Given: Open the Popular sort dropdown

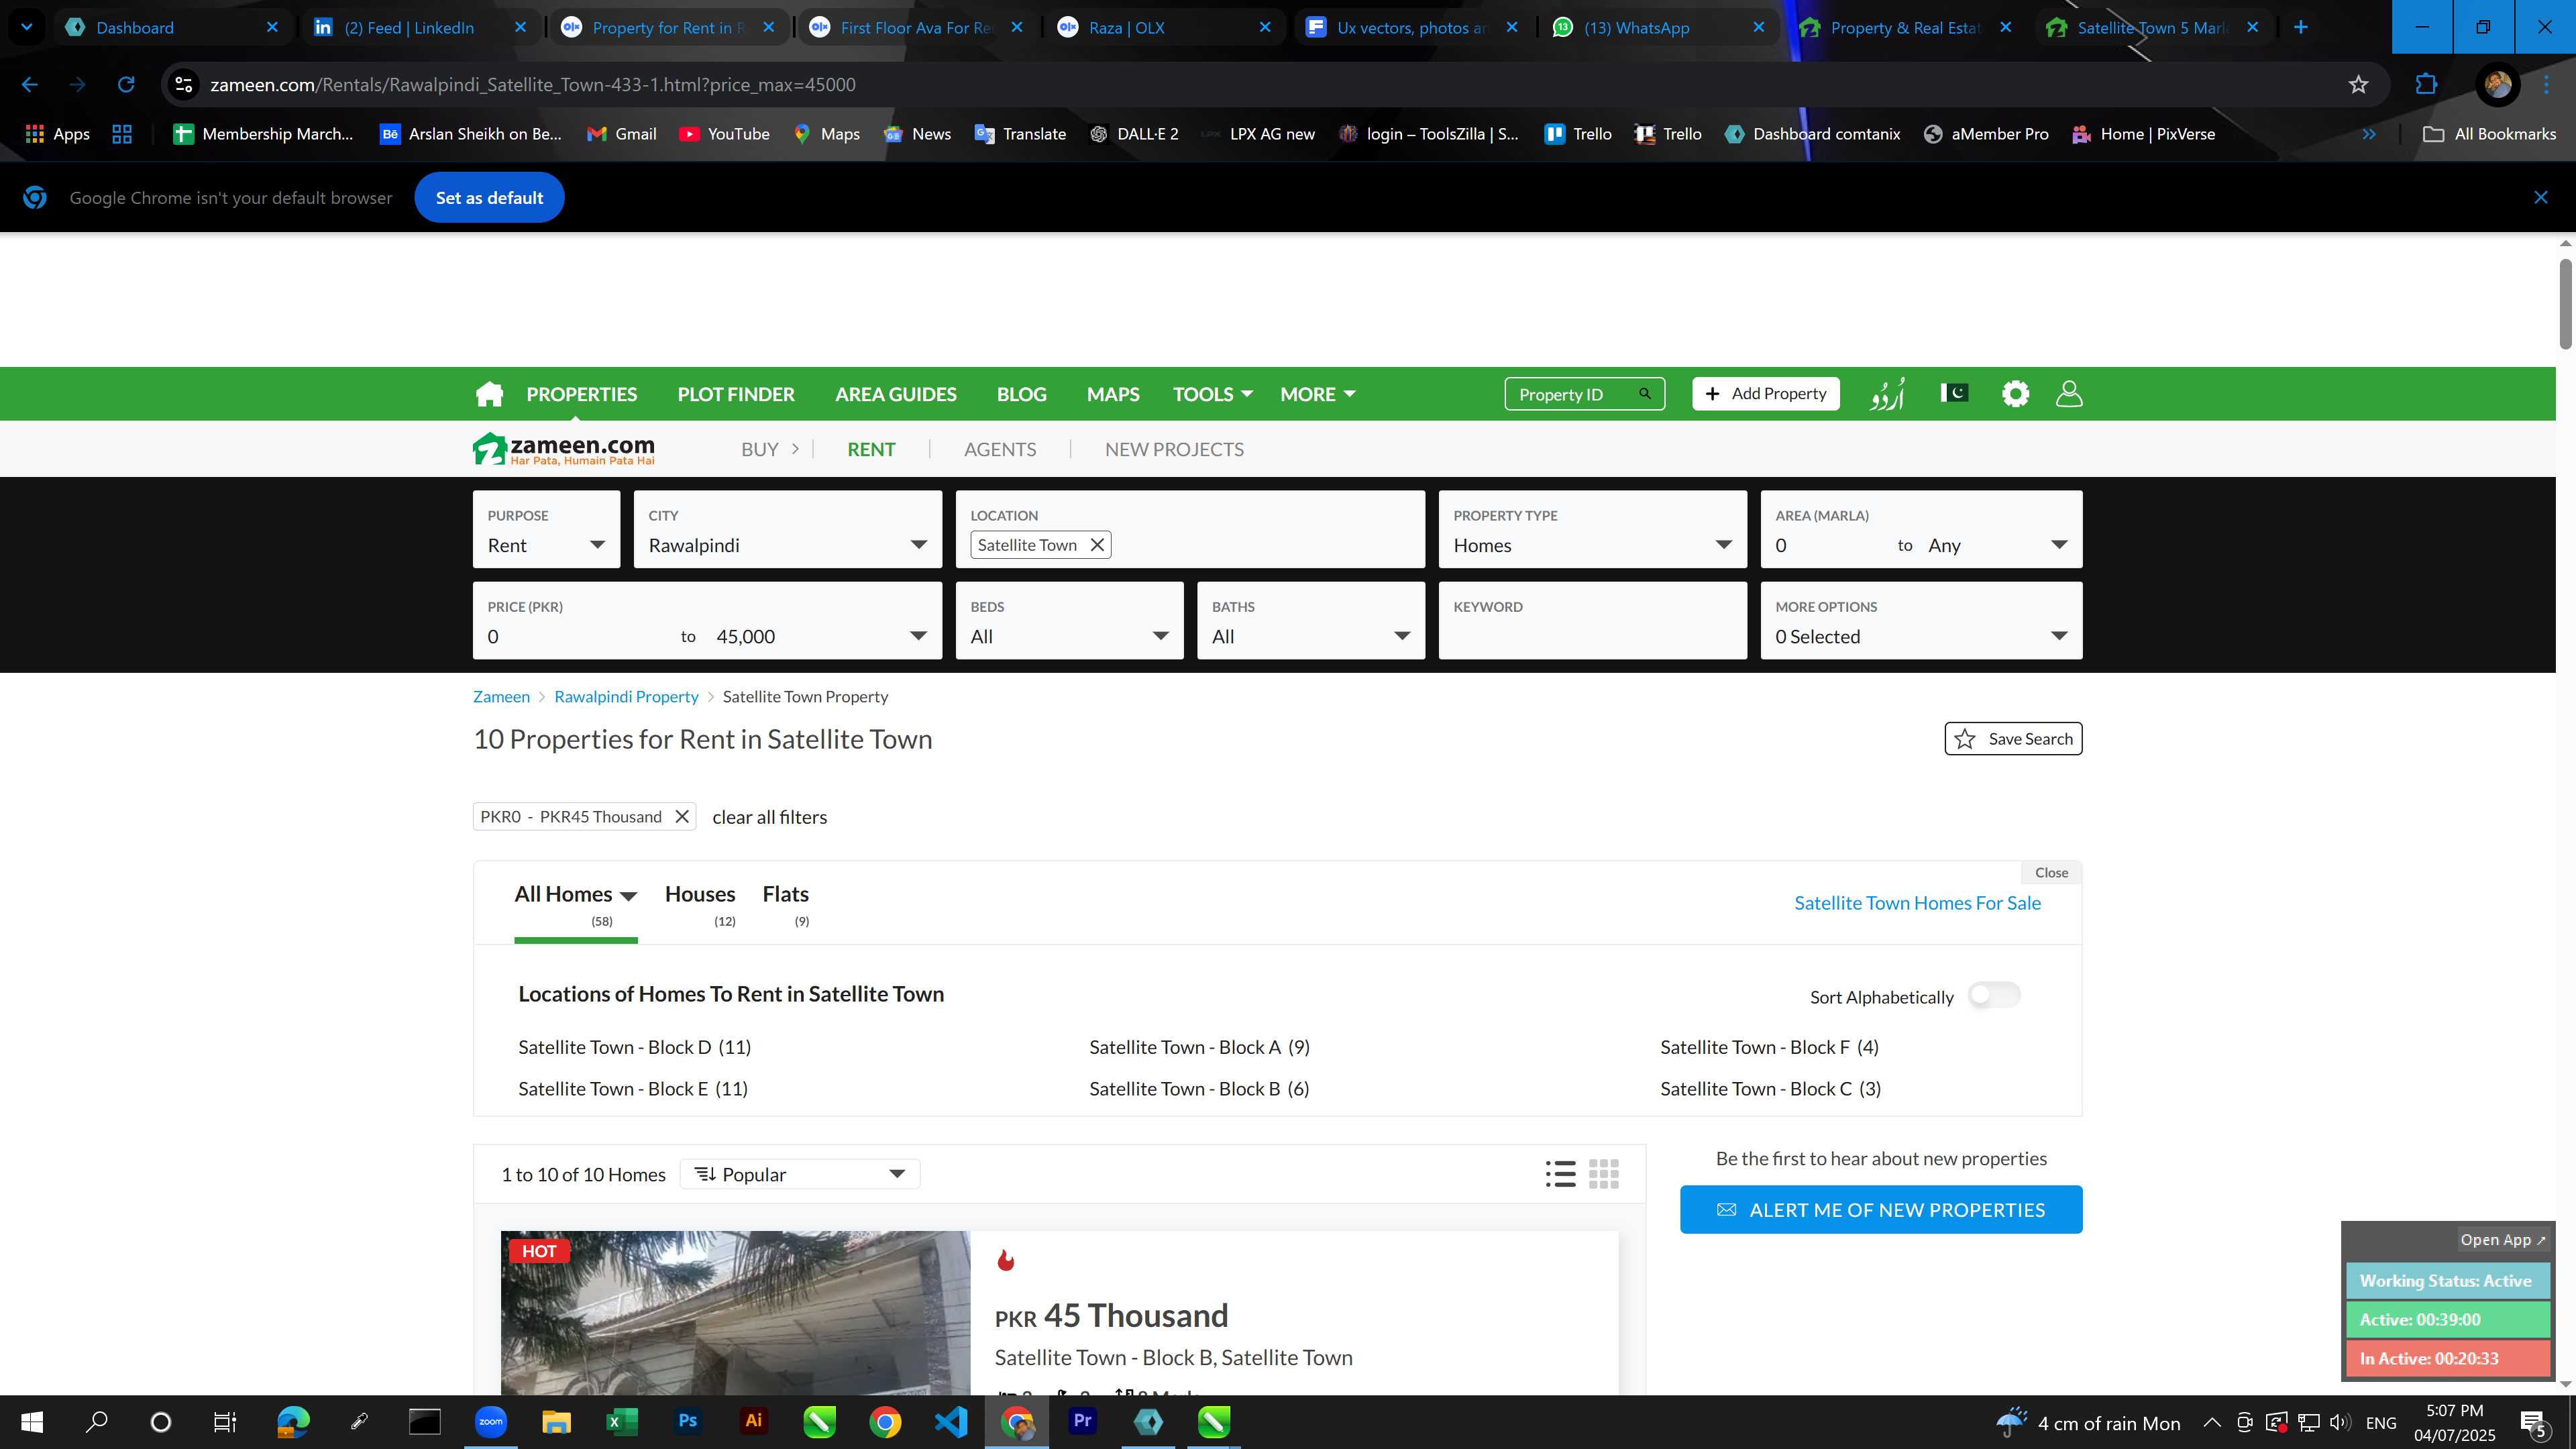Looking at the screenshot, I should coord(800,1174).
